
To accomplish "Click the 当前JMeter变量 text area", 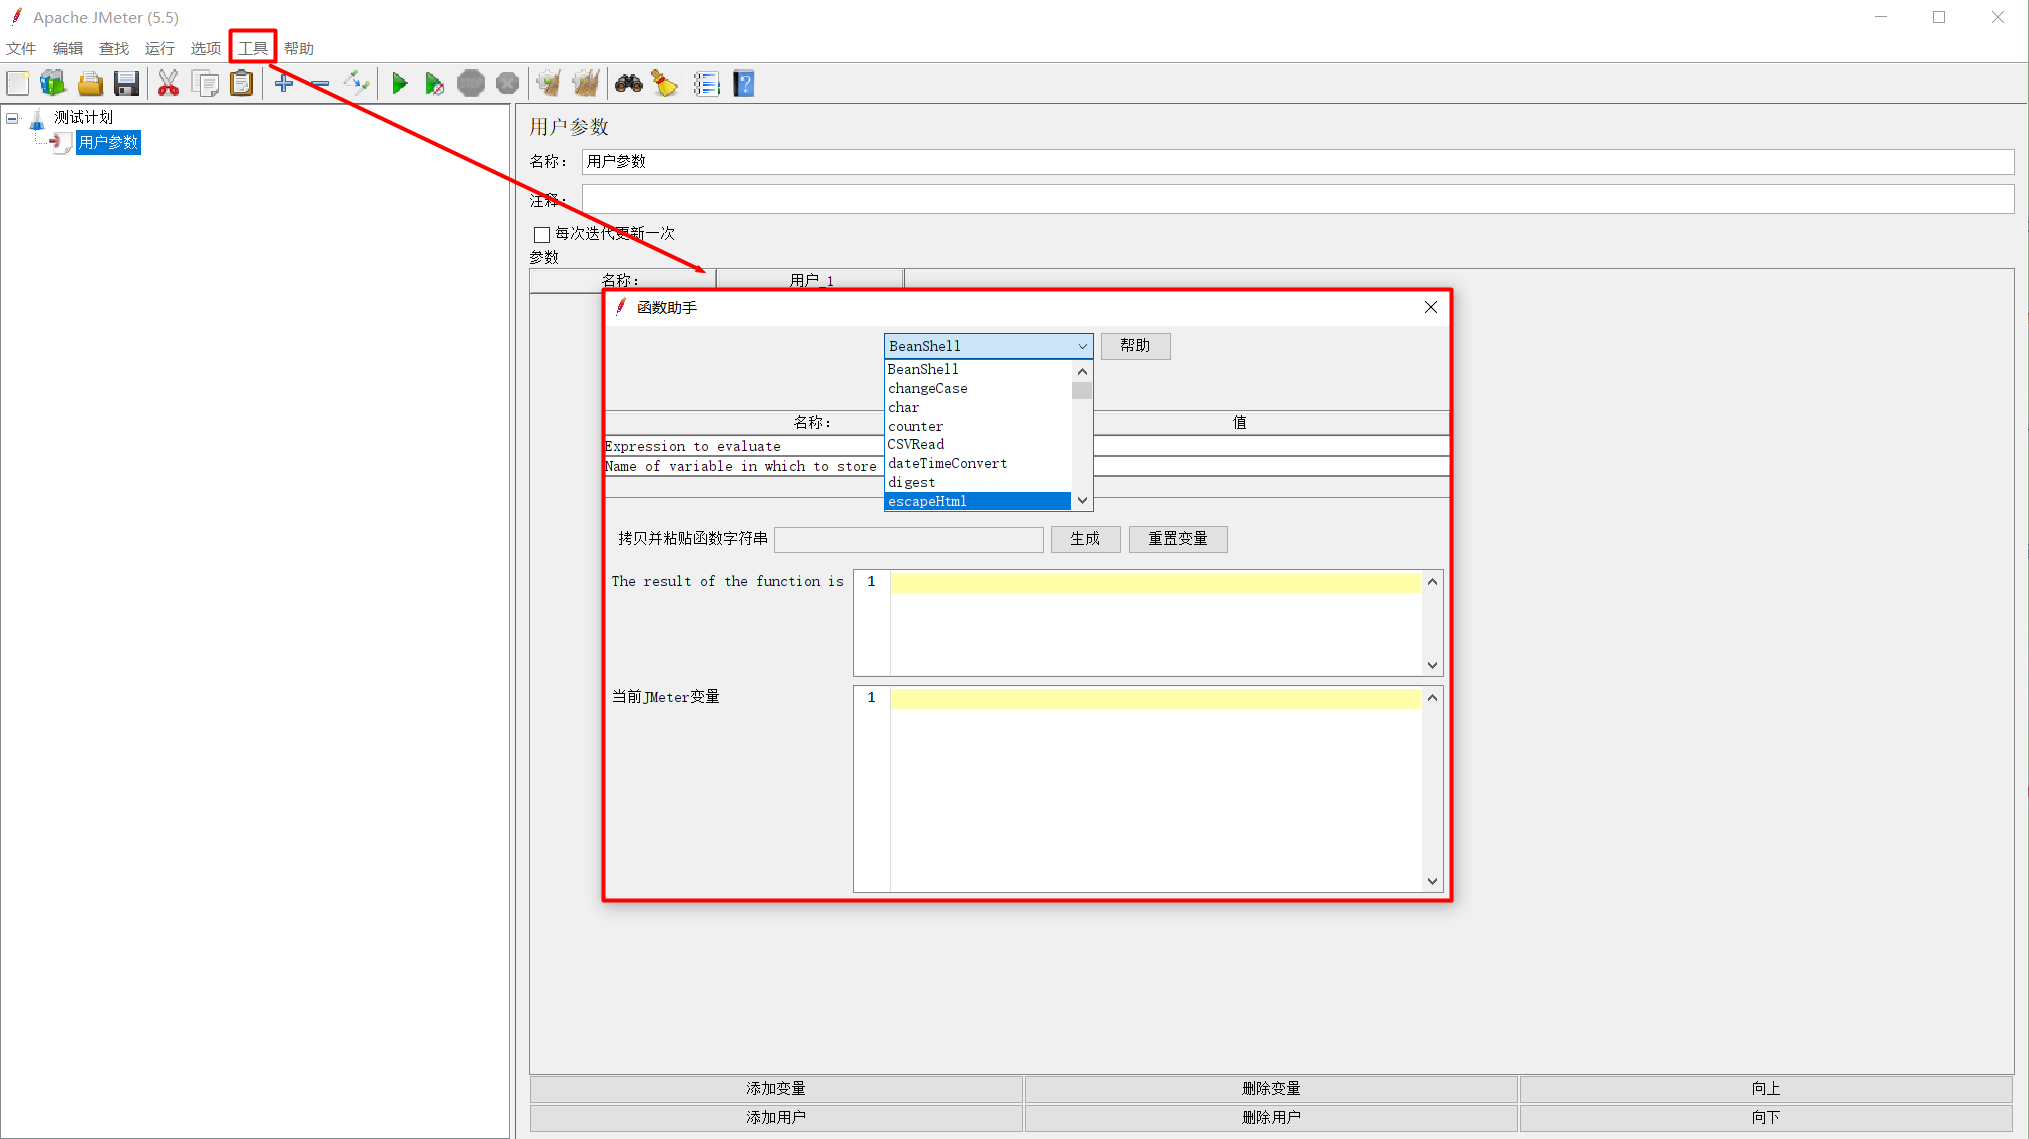I will 1156,790.
